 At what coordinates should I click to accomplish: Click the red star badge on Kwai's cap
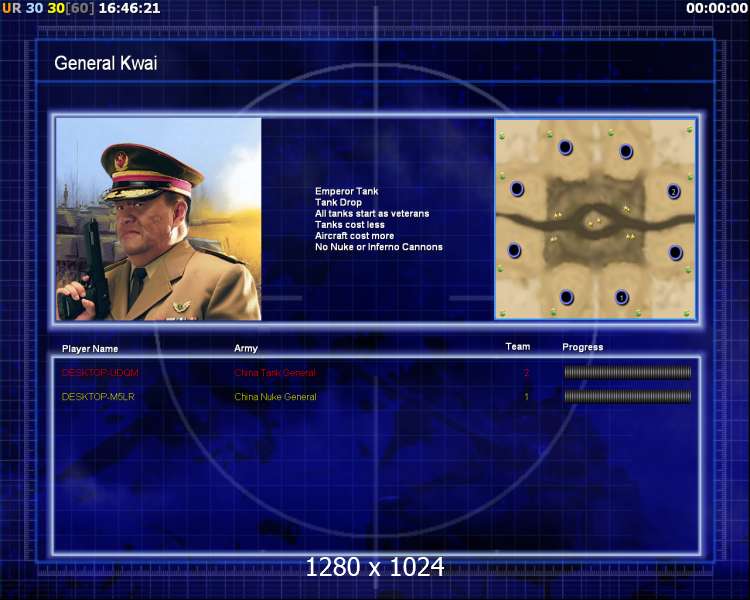click(121, 160)
